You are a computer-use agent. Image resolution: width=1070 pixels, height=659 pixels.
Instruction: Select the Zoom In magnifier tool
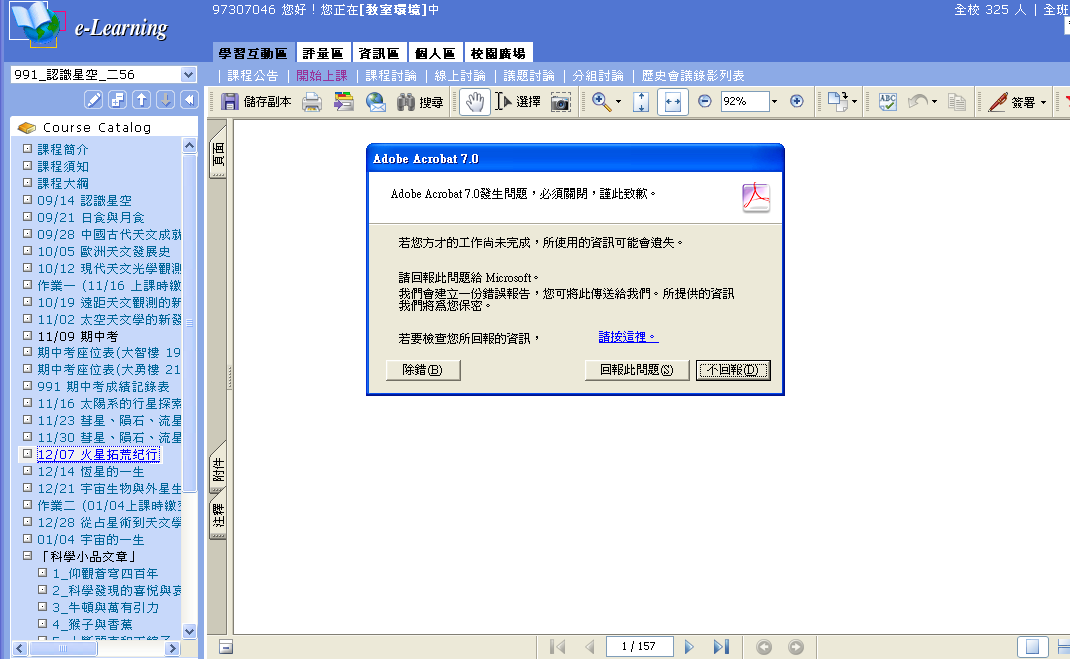pos(601,102)
